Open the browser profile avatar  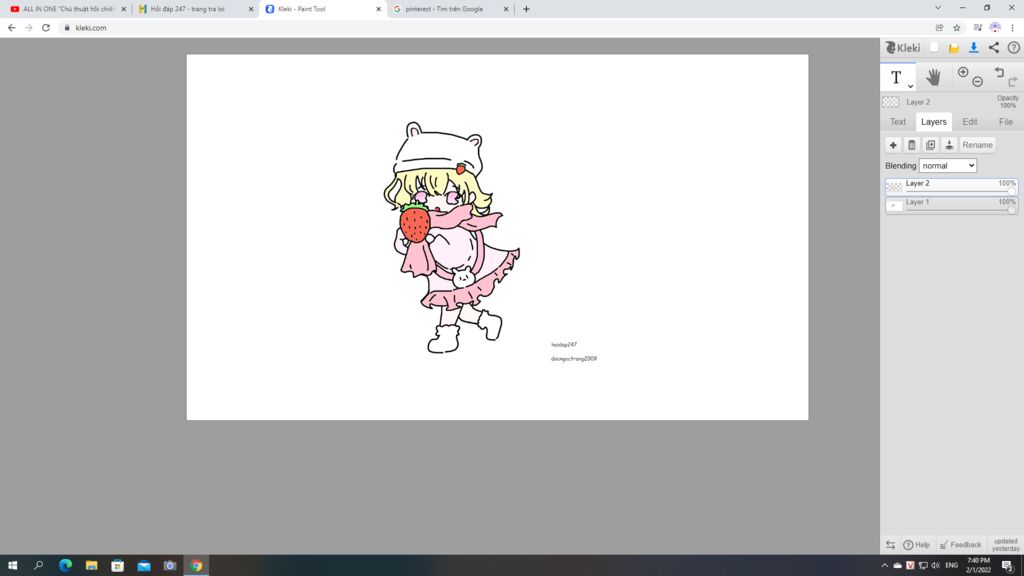995,27
